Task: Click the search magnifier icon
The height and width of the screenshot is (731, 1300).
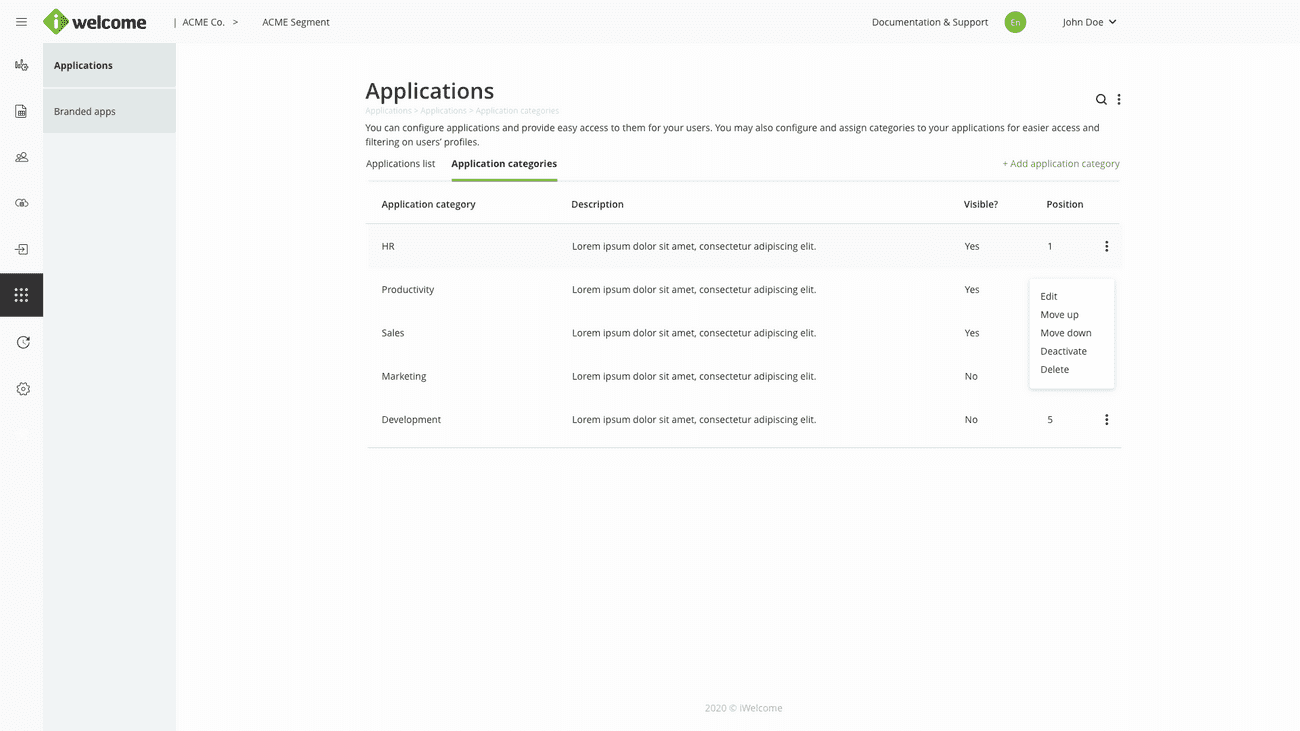Action: tap(1101, 100)
